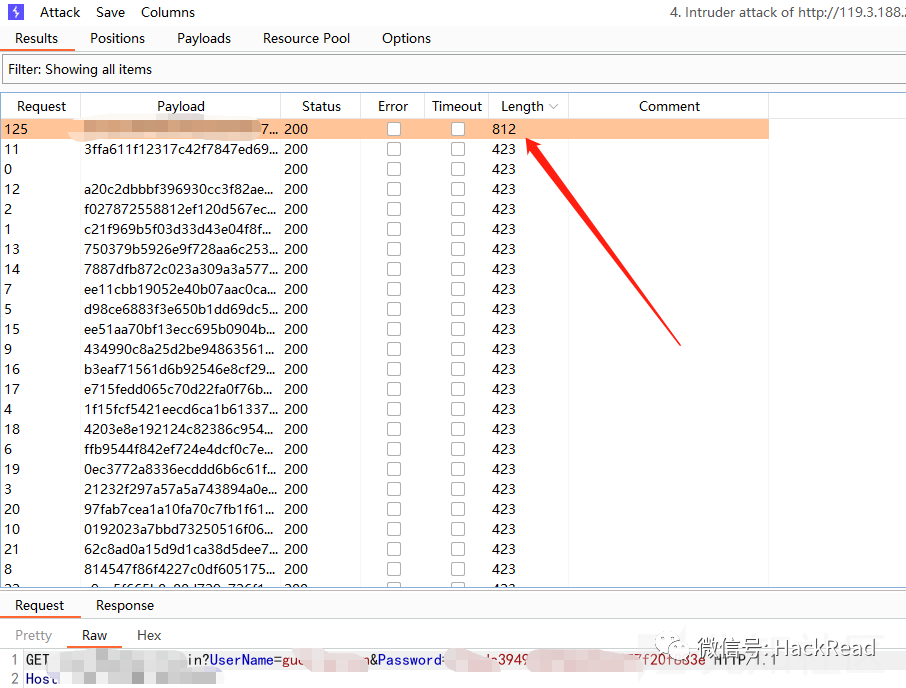
Task: Sort by the Error column header
Action: (393, 106)
